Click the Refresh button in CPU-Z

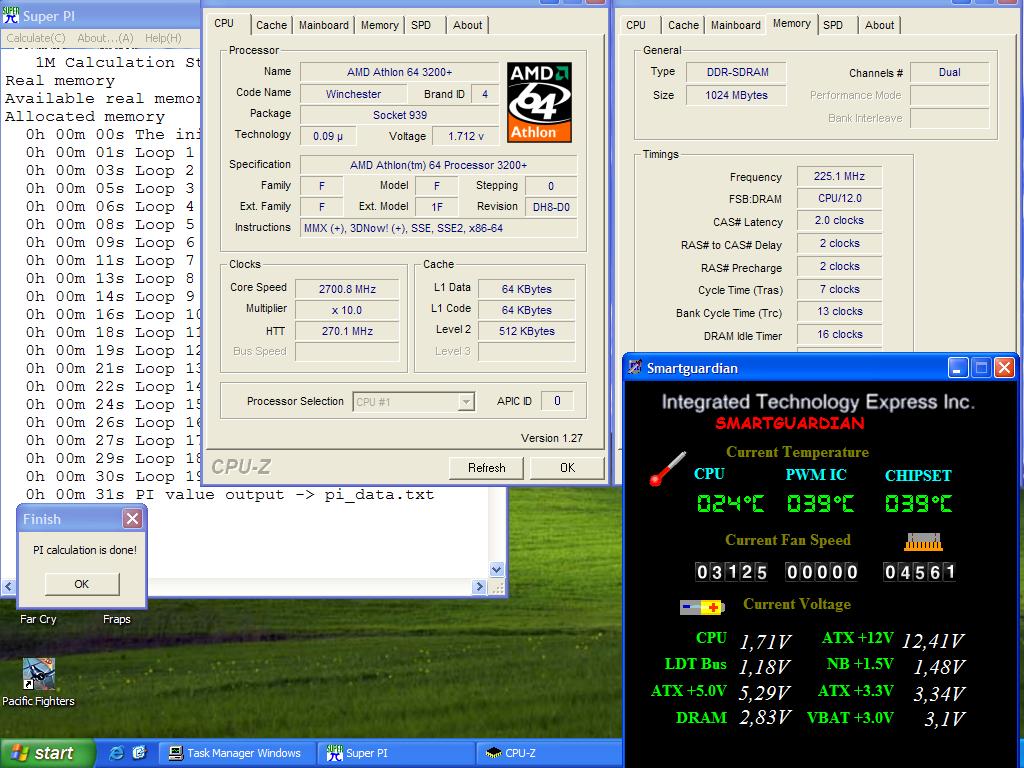pos(487,468)
